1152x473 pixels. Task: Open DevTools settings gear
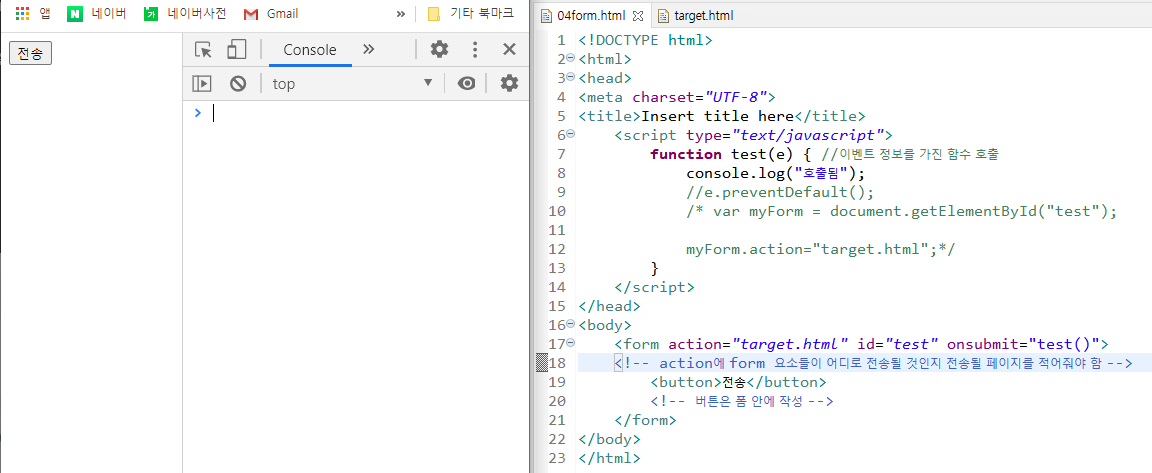click(439, 49)
